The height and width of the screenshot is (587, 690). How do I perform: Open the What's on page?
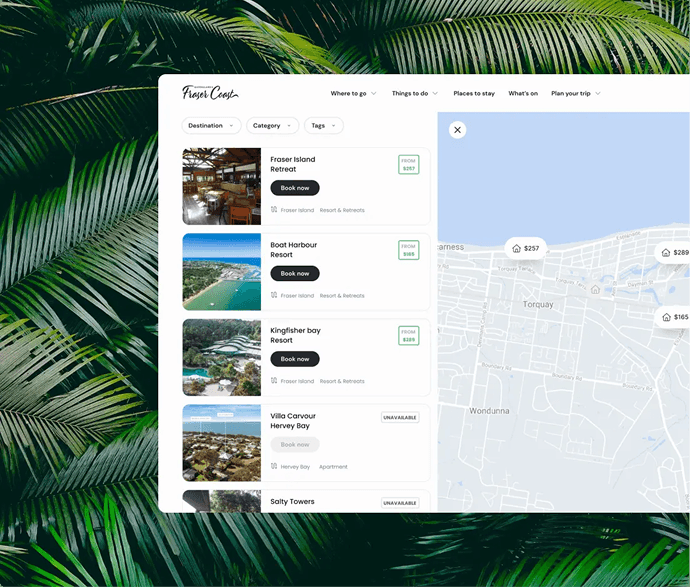point(522,93)
